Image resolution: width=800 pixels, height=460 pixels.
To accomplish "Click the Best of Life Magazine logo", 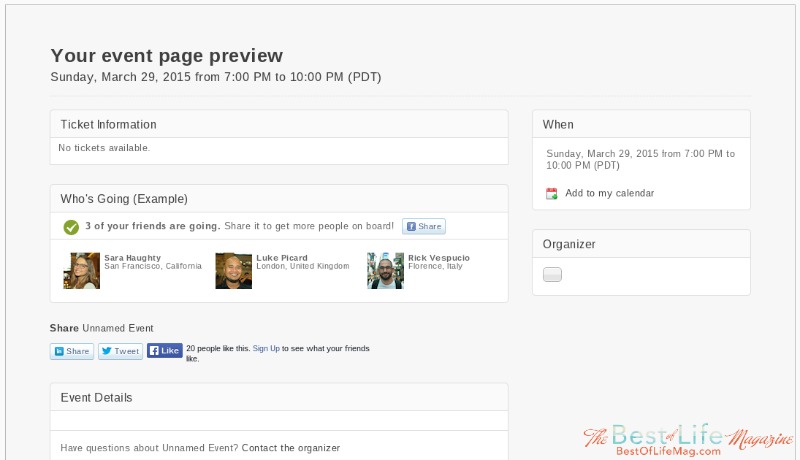I will tap(688, 440).
